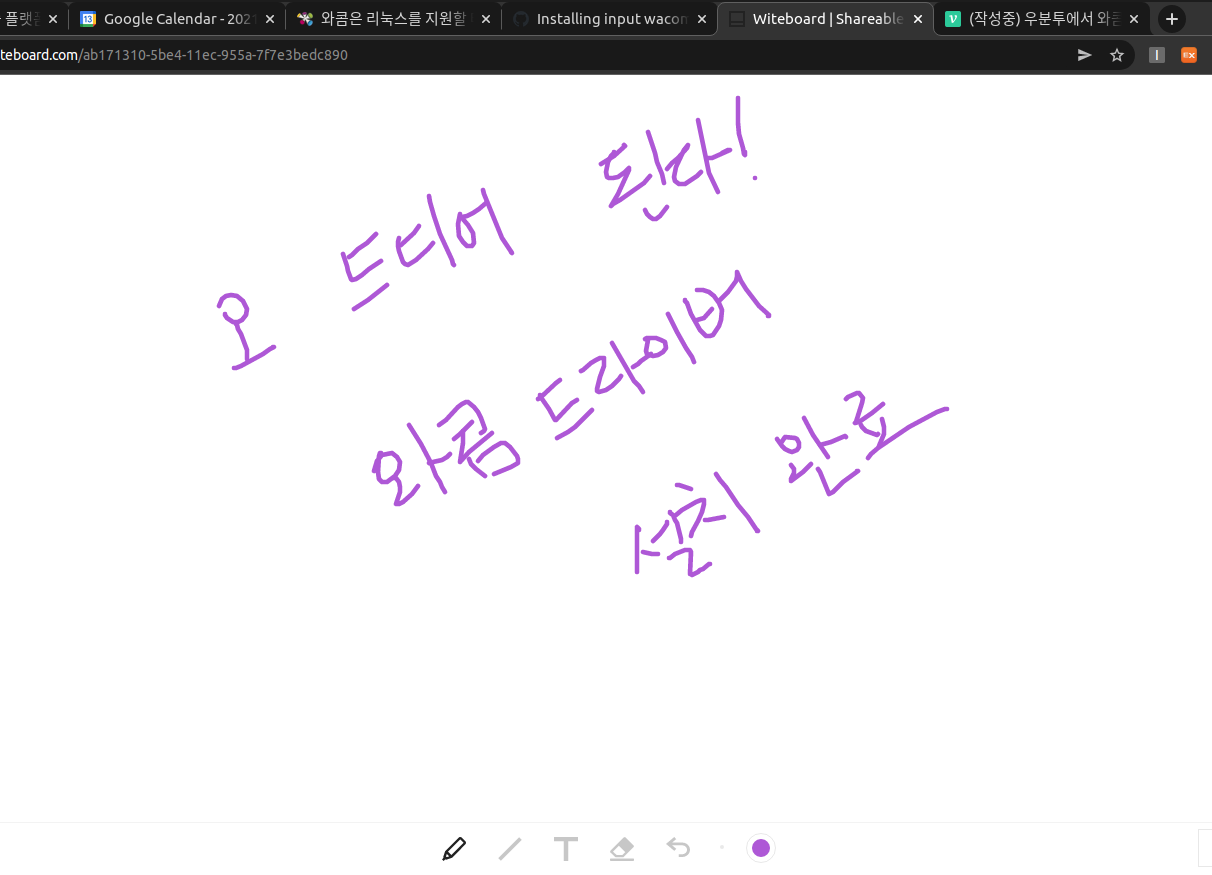The image size is (1212, 875).
Task: Switch to Google Calendar tab
Action: 175,19
